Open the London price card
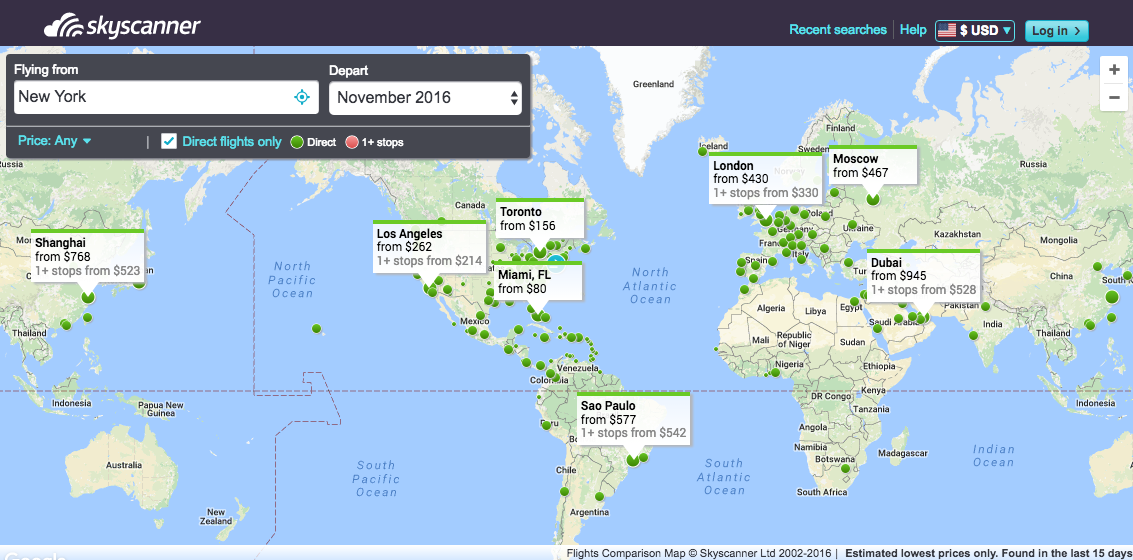Screen dimensions: 1133x560 click(x=765, y=178)
